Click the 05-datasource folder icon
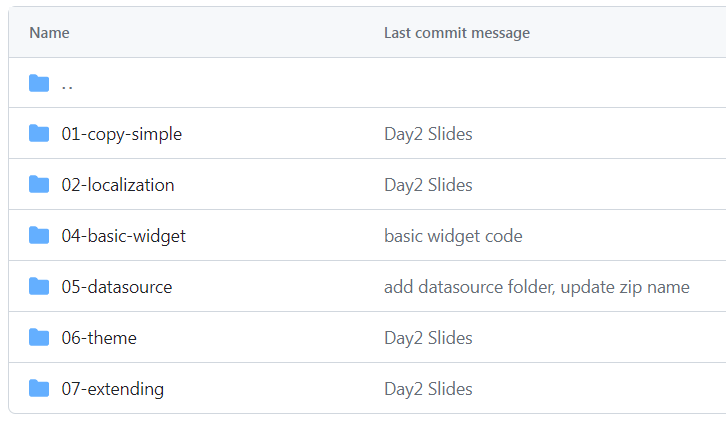Image resolution: width=726 pixels, height=429 pixels. pyautogui.click(x=39, y=287)
